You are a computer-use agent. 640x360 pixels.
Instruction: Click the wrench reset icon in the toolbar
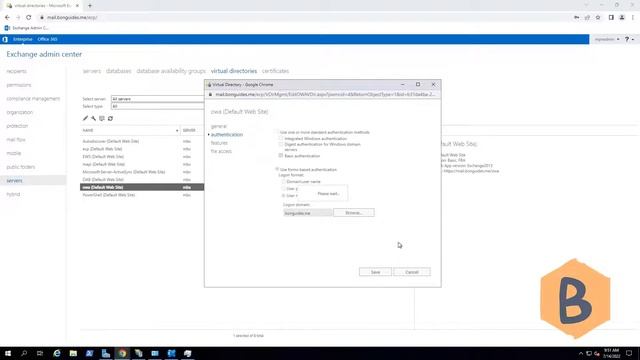(93, 118)
